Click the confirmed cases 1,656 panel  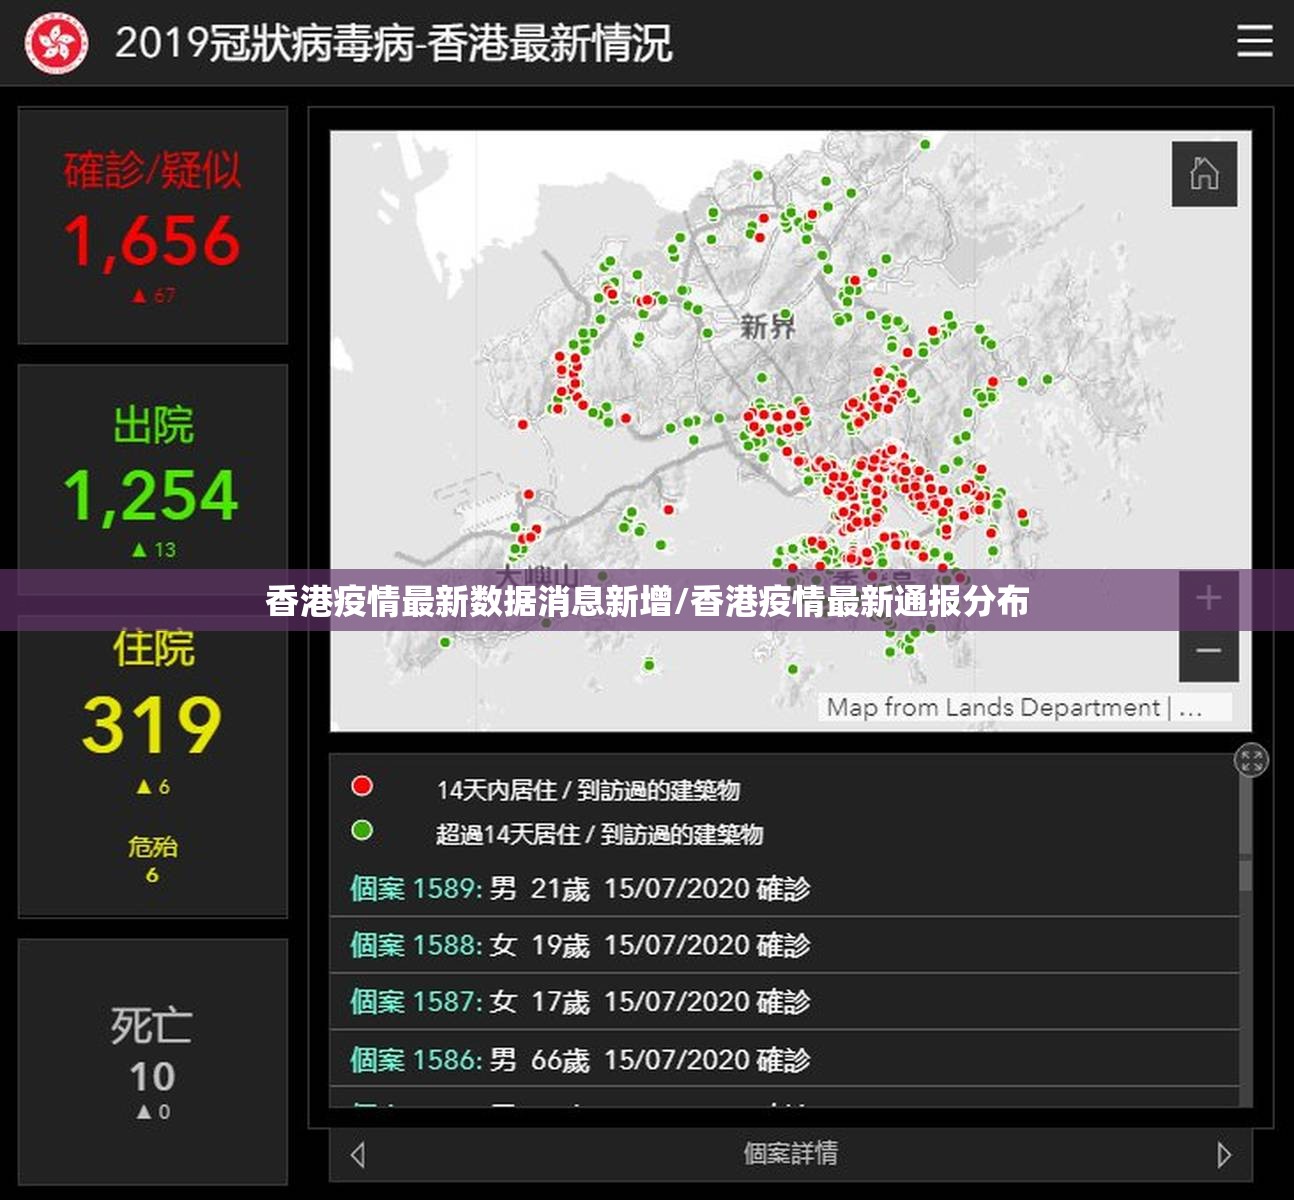[x=153, y=227]
